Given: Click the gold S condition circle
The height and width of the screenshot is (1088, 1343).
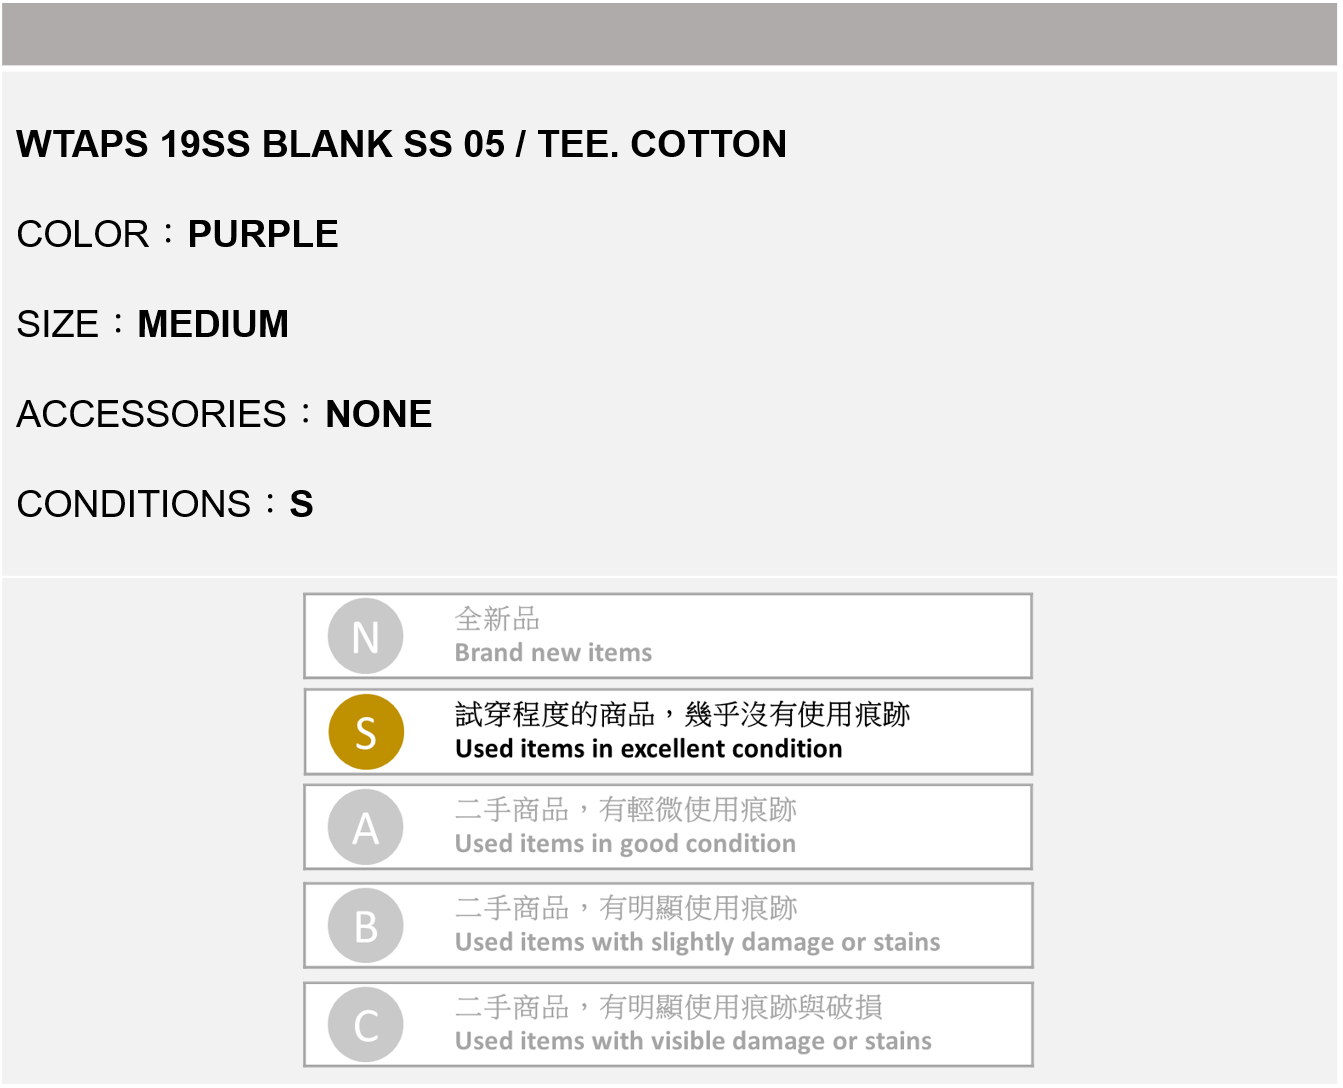Looking at the screenshot, I should pyautogui.click(x=366, y=732).
